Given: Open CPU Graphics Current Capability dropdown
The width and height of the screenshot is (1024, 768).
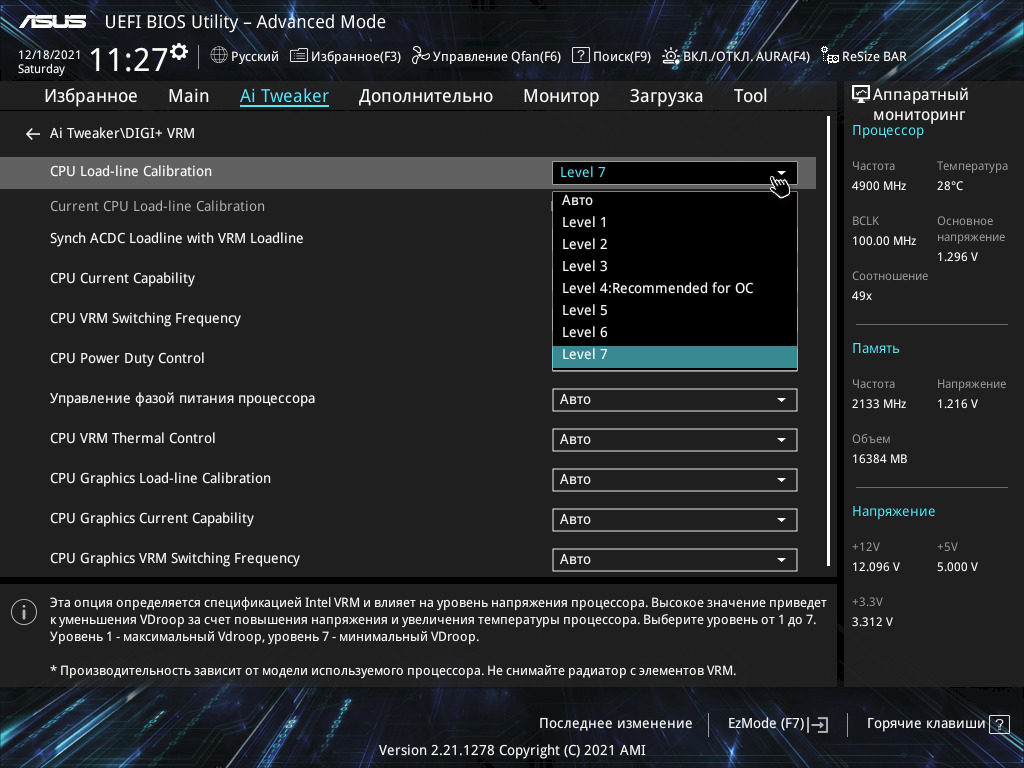Looking at the screenshot, I should pyautogui.click(x=675, y=520).
